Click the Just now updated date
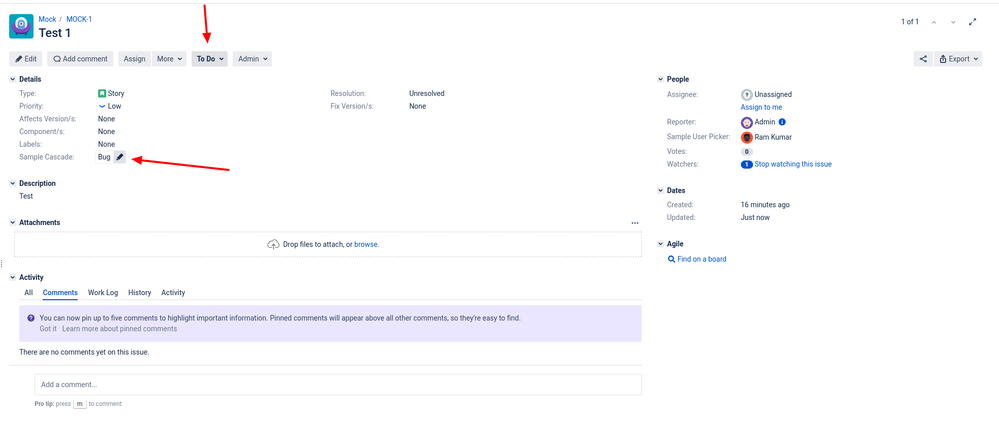Viewport: 999px width, 447px height. tap(755, 218)
